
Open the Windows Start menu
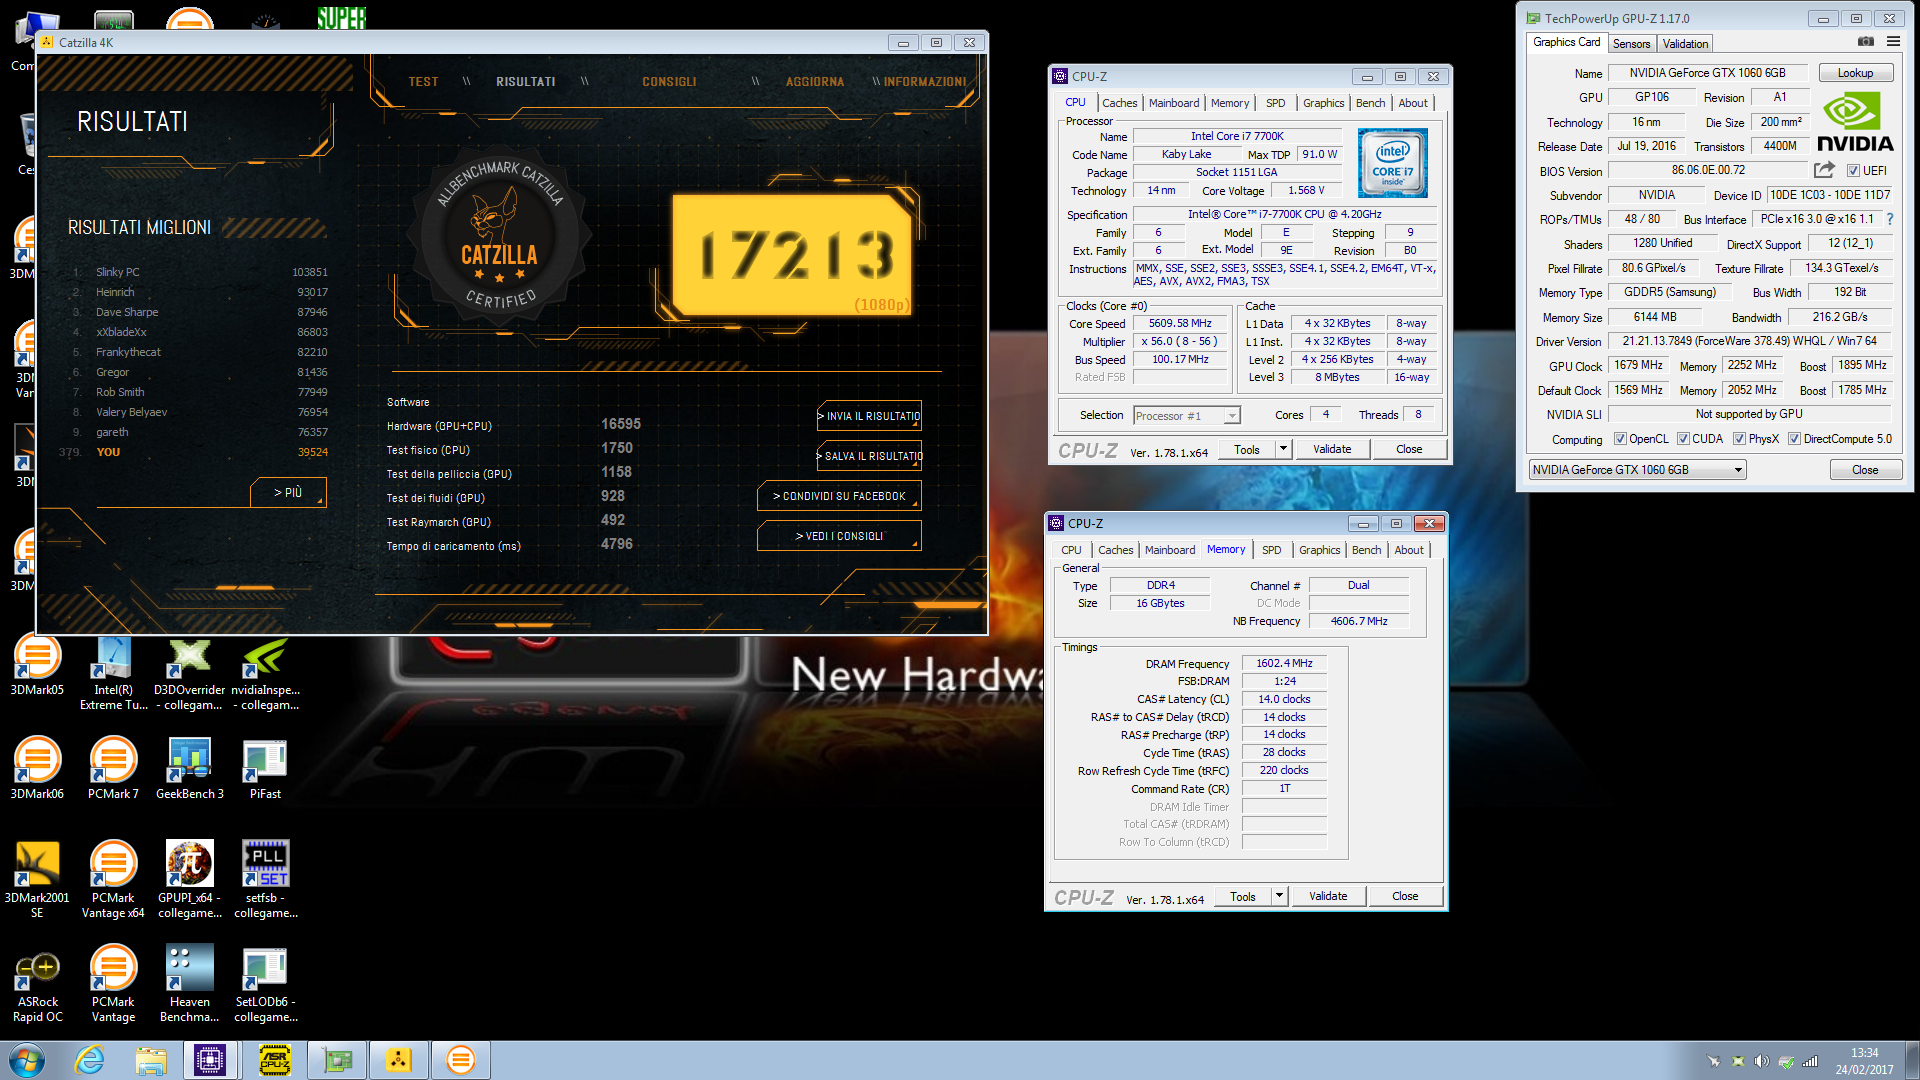click(x=27, y=1060)
